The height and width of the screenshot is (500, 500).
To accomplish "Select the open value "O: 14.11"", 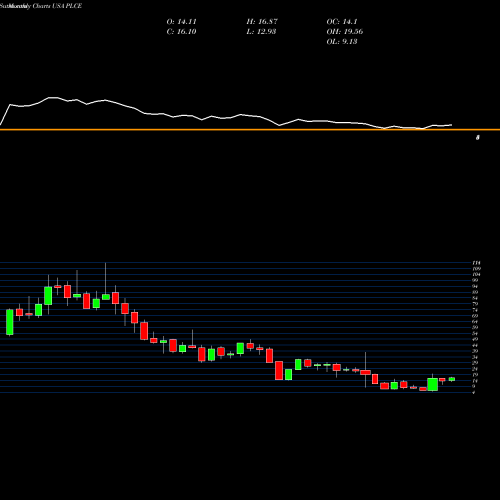I will (182, 22).
